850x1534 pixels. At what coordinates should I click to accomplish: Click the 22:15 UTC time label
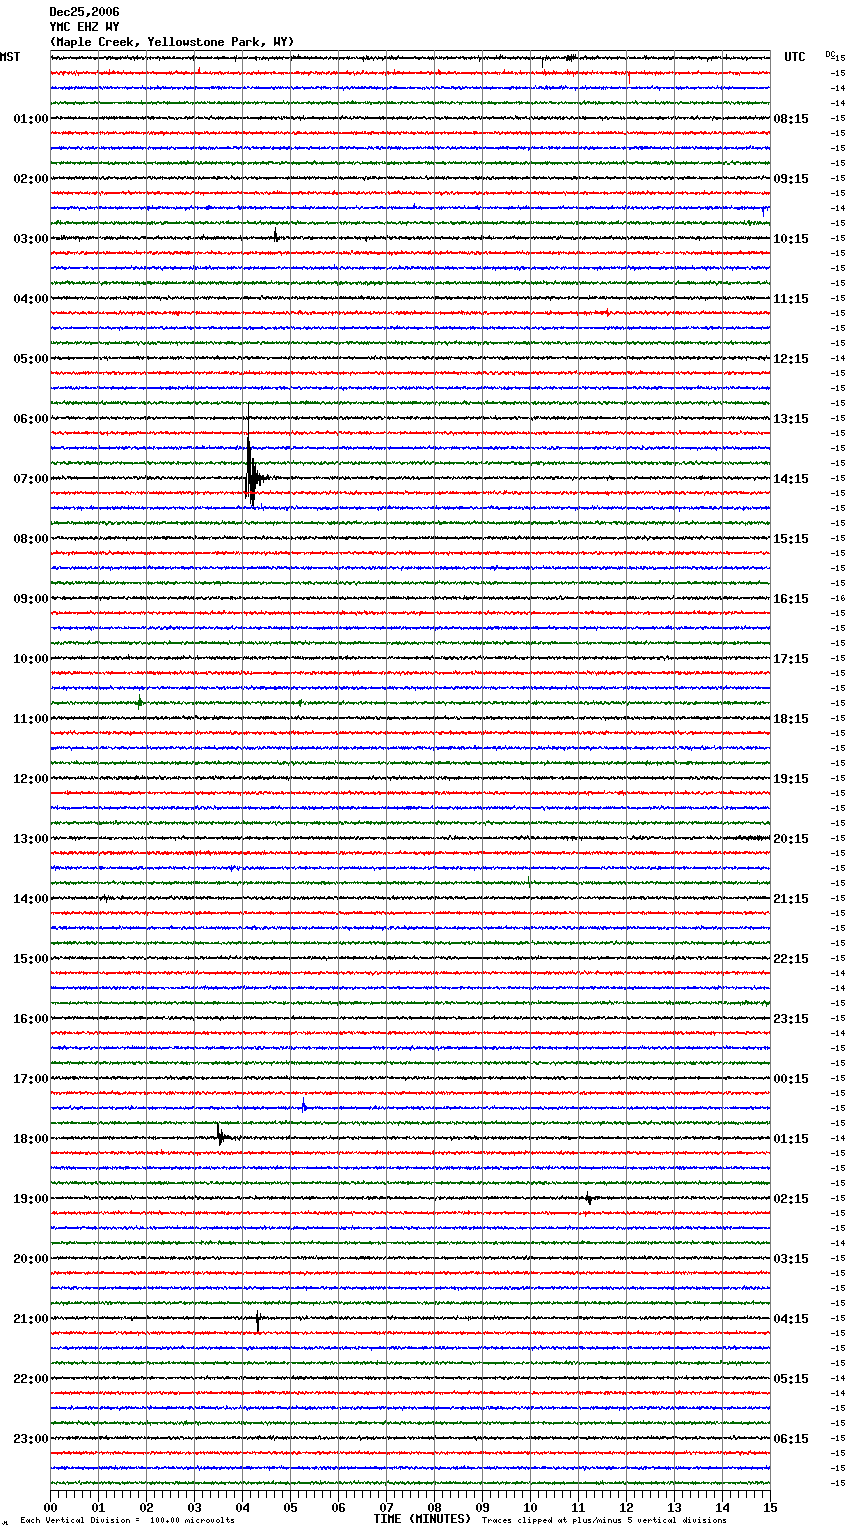(791, 959)
